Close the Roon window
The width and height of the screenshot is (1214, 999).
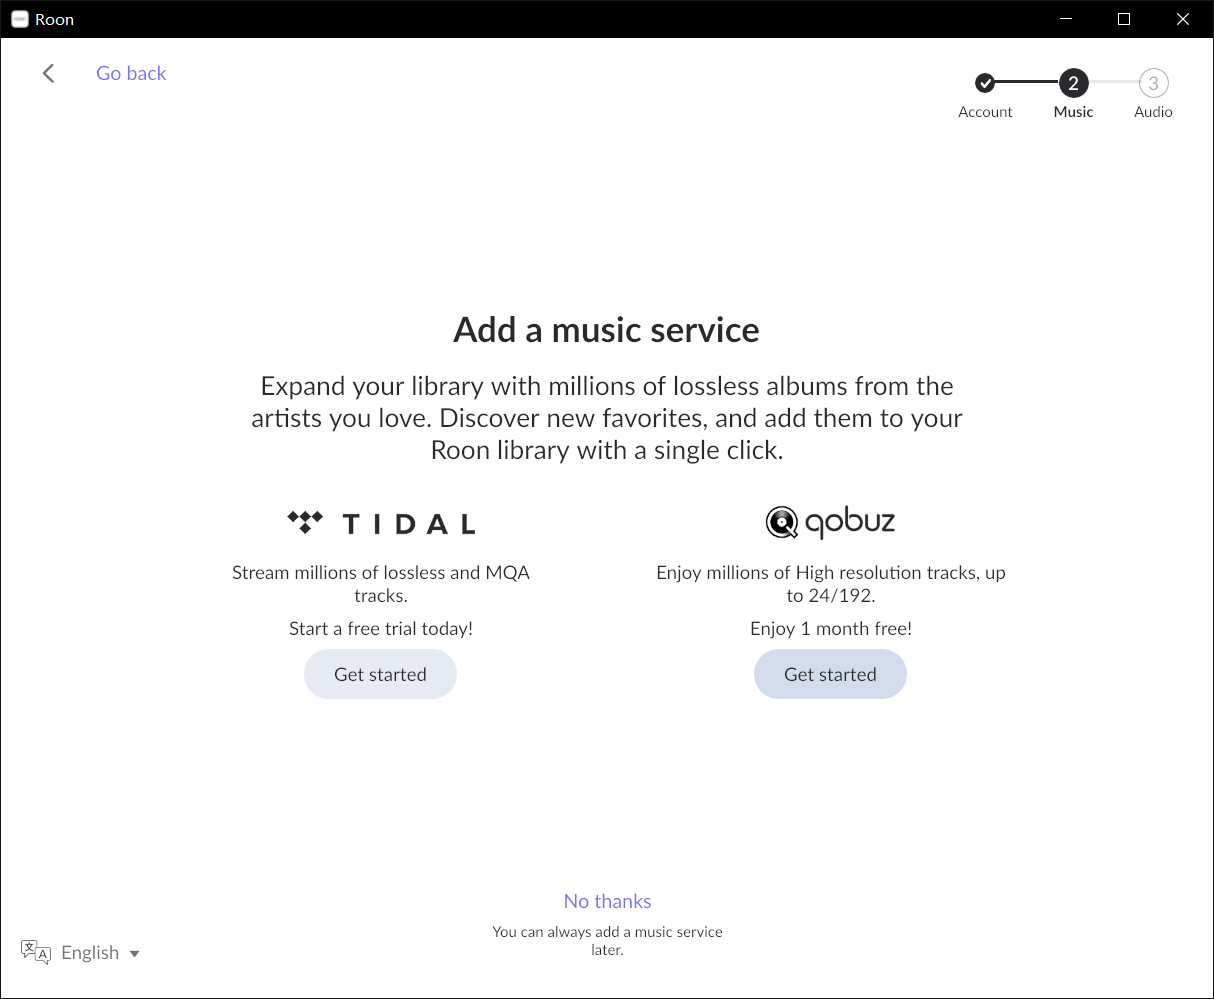click(1183, 19)
